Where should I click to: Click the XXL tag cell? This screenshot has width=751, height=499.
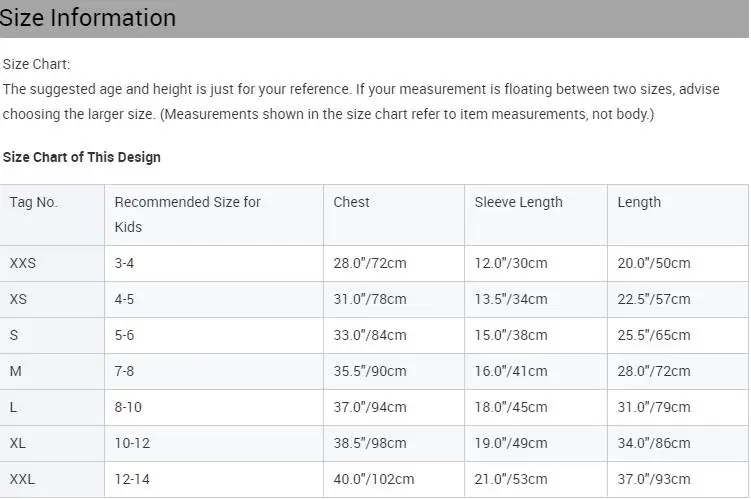coord(22,480)
